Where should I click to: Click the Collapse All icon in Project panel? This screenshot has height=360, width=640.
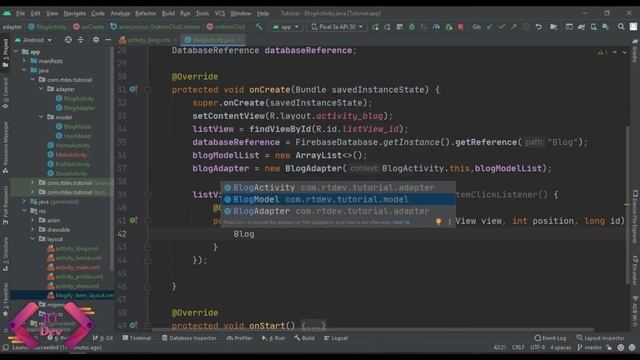pos(80,40)
